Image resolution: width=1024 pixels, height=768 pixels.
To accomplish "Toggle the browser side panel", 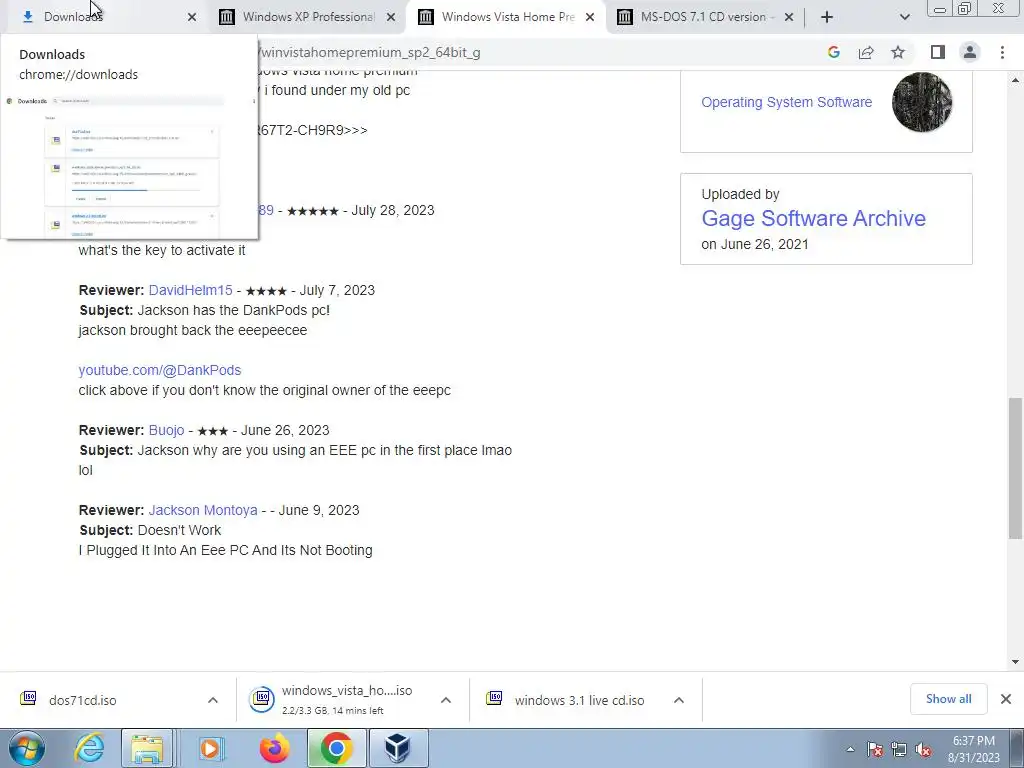I will pyautogui.click(x=938, y=52).
